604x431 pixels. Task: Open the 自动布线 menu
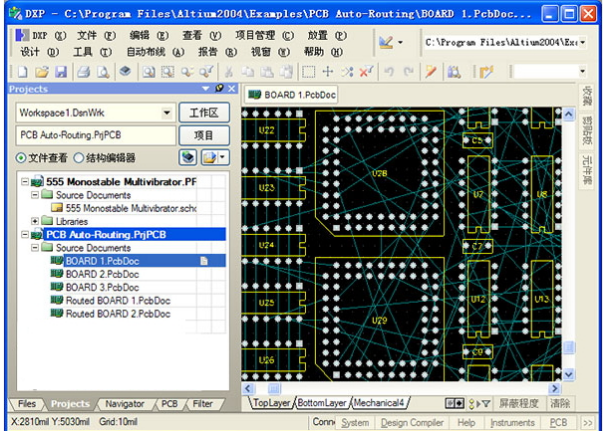pyautogui.click(x=155, y=52)
